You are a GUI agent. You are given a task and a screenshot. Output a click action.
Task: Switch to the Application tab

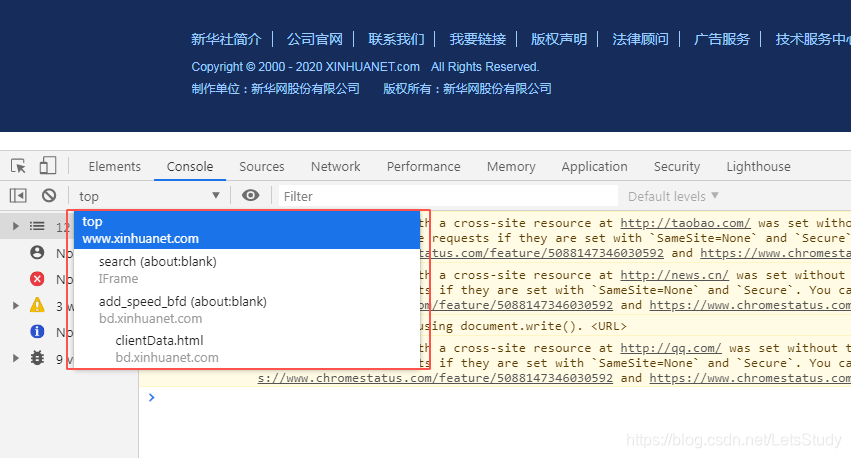(x=594, y=167)
